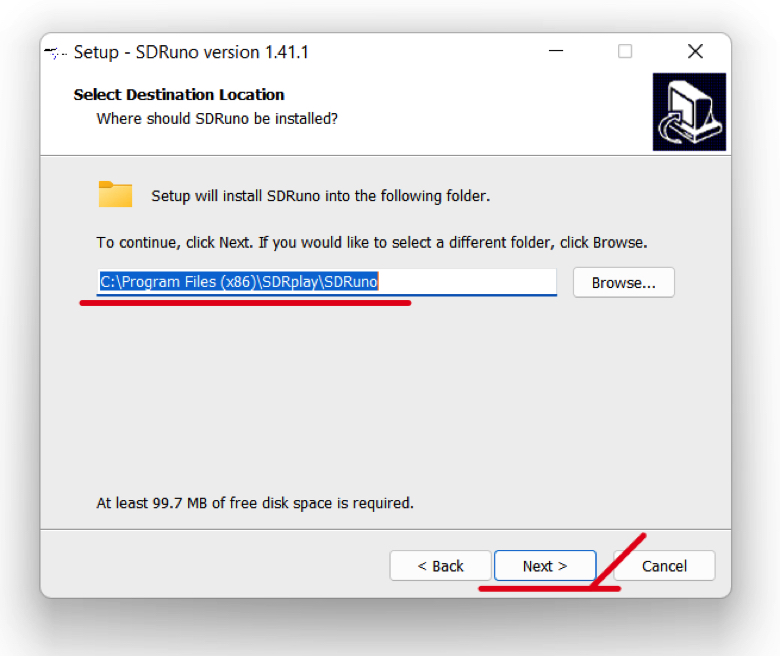Go to previous step with < Back
Viewport: 780px width, 656px height.
tap(440, 565)
